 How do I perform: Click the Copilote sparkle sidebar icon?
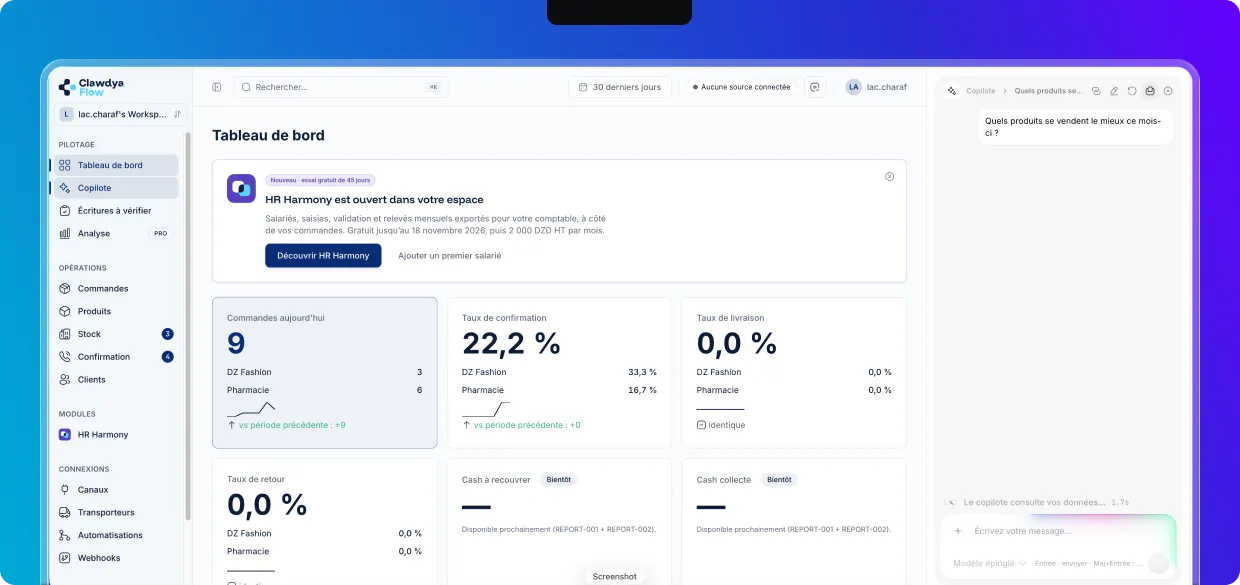[65, 188]
